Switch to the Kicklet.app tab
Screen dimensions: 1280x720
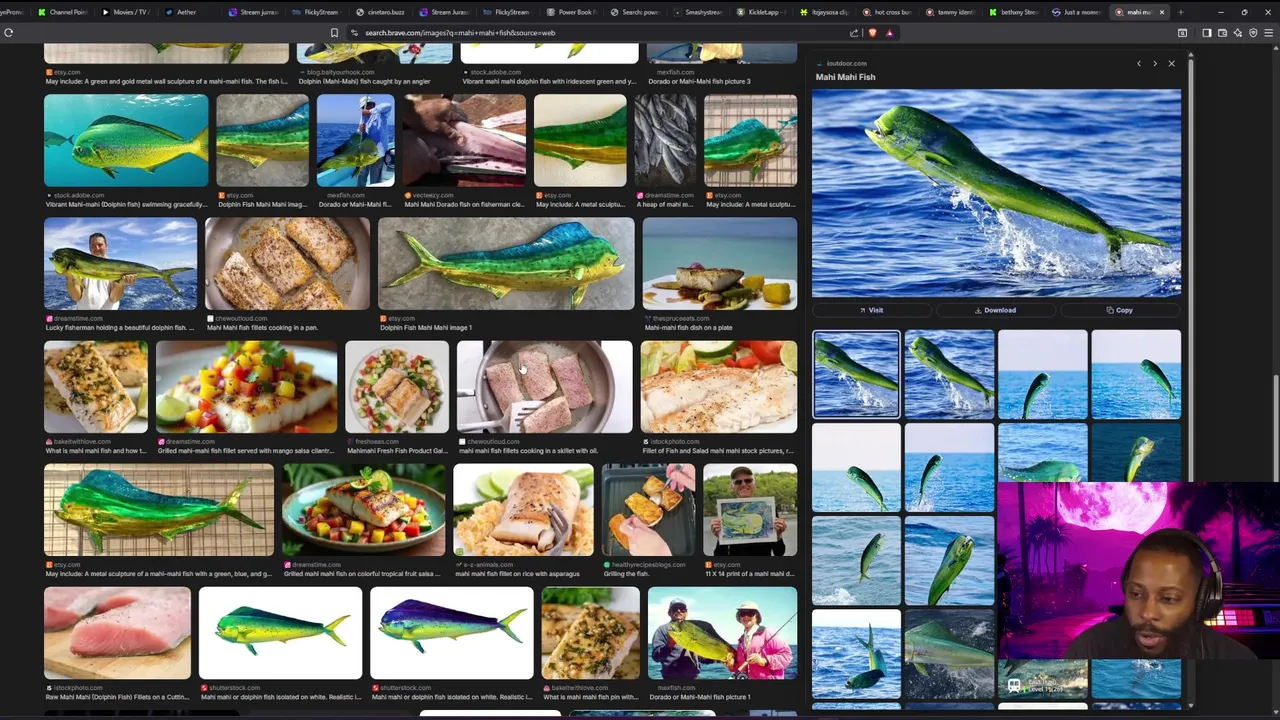click(762, 12)
